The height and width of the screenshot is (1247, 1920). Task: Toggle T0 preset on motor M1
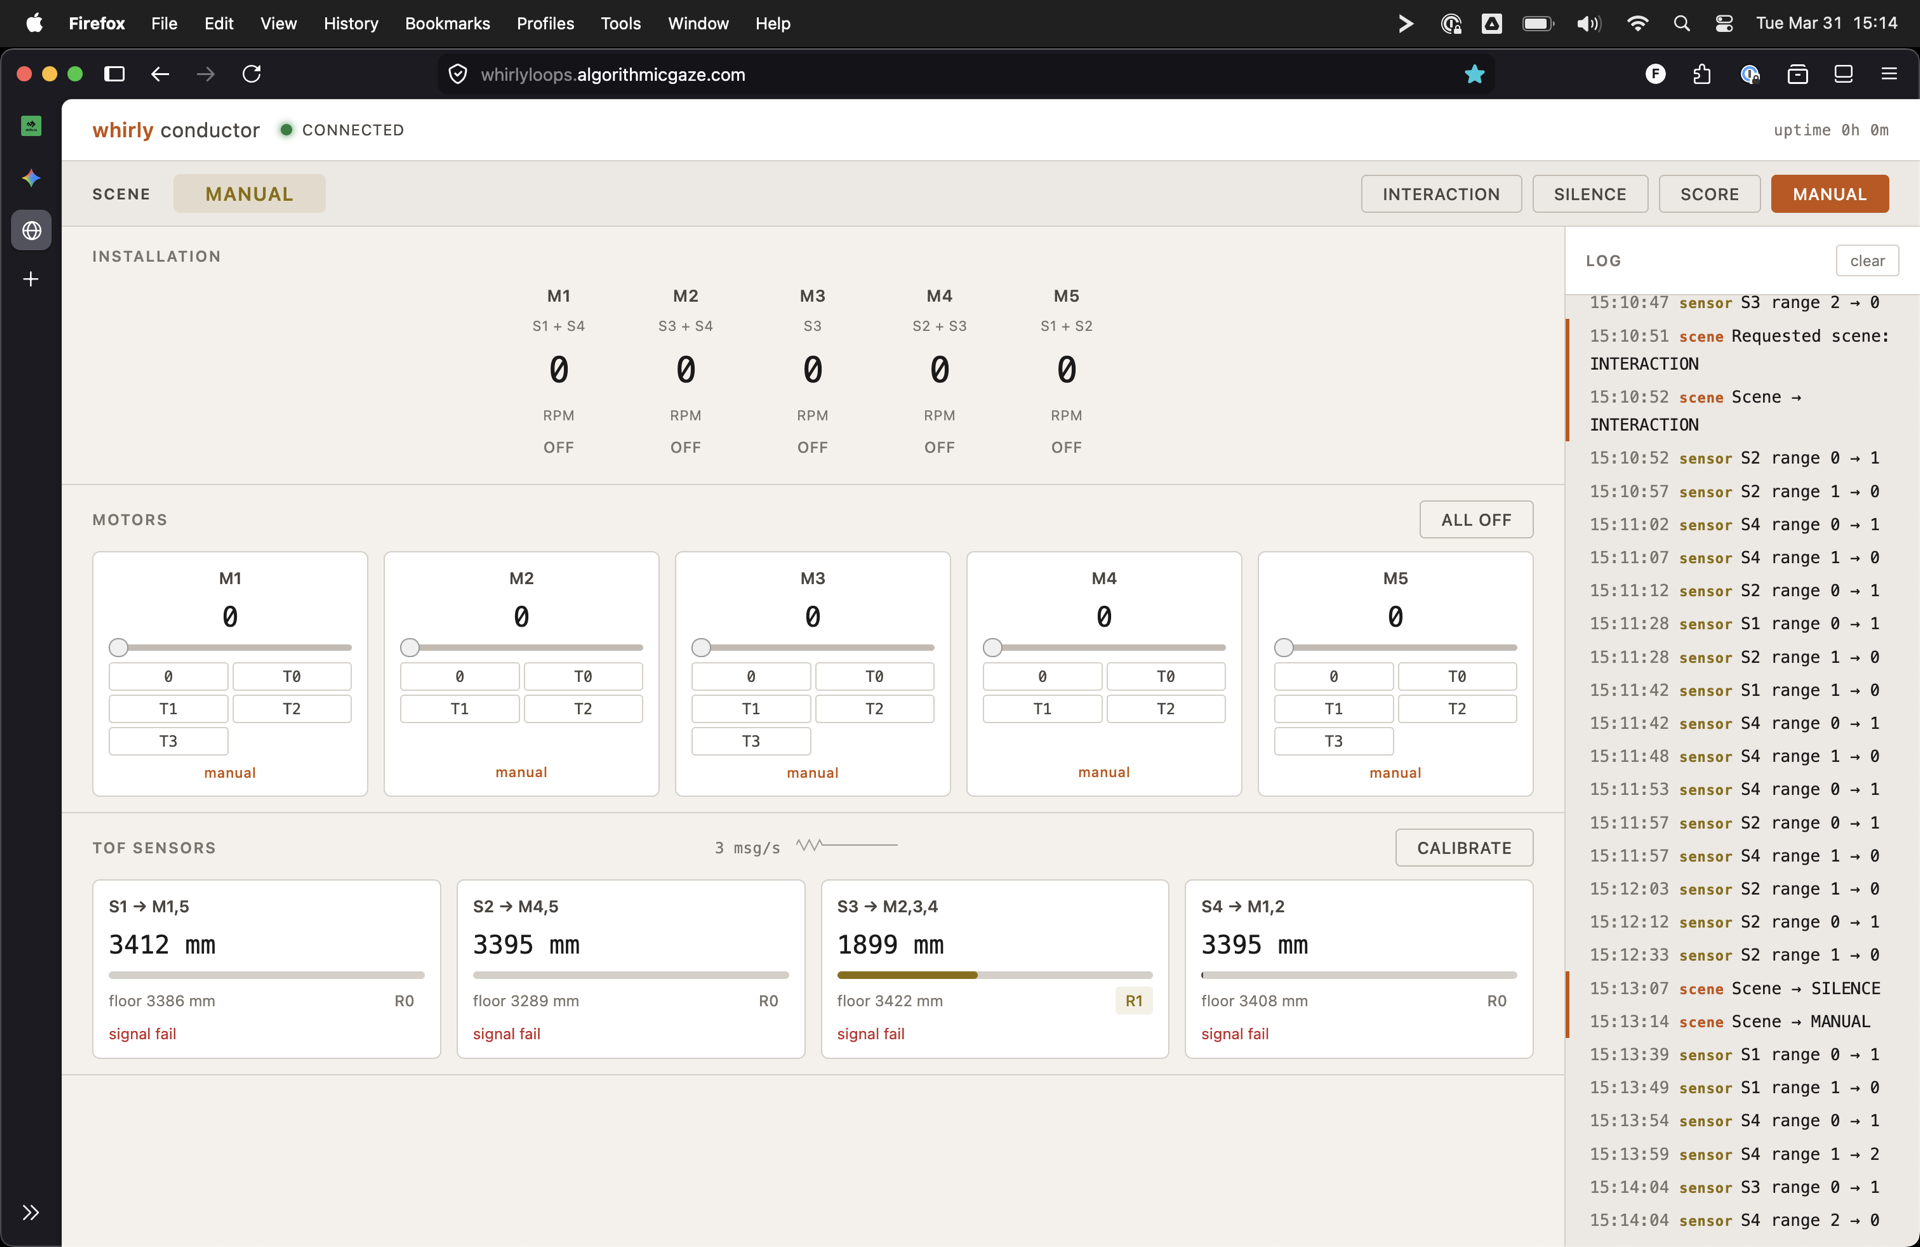coord(291,676)
